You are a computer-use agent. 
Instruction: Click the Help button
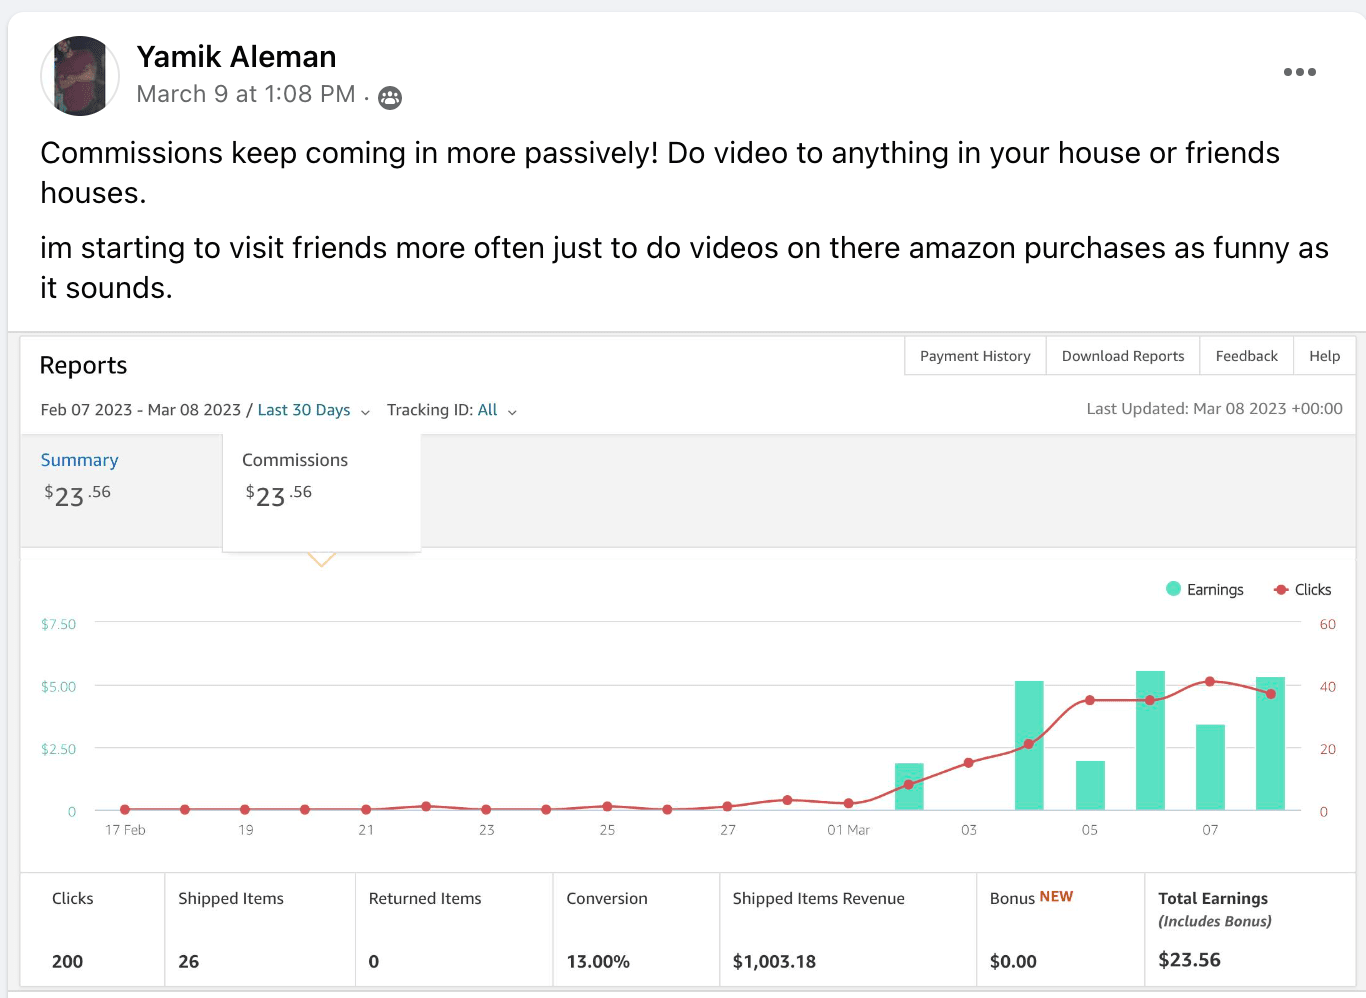(1324, 356)
